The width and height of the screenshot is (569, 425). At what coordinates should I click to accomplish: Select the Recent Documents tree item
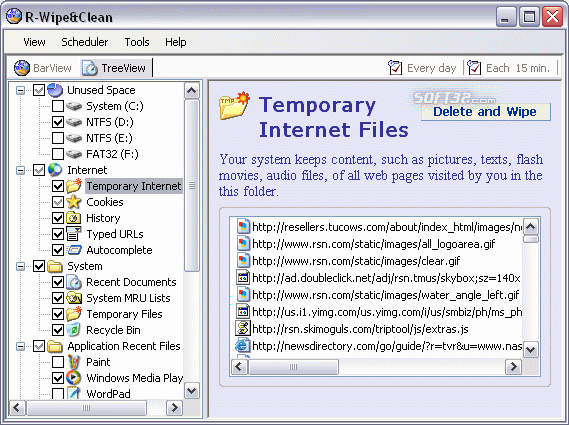(131, 282)
